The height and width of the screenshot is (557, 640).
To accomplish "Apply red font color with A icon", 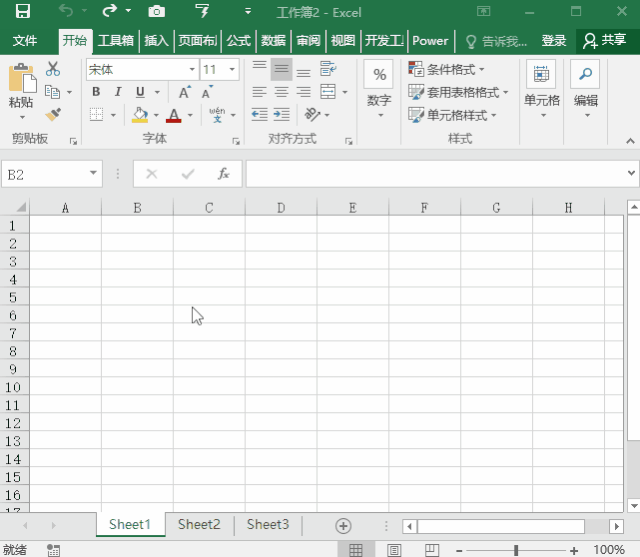I will click(x=174, y=115).
